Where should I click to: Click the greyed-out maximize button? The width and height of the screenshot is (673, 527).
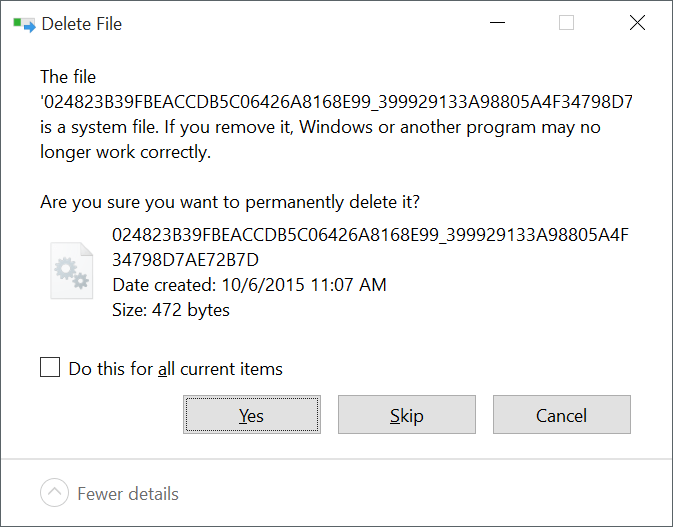tap(566, 23)
